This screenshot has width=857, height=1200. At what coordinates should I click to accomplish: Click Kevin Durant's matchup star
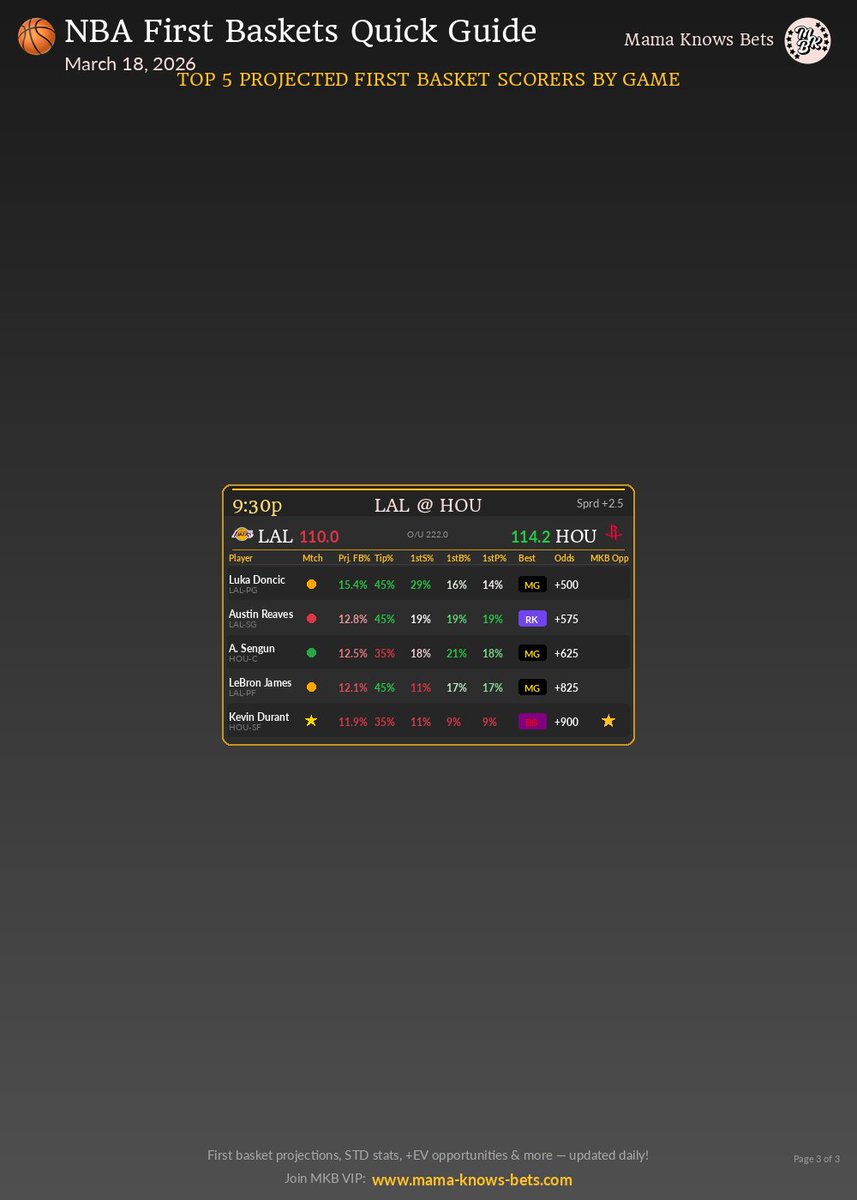point(311,722)
